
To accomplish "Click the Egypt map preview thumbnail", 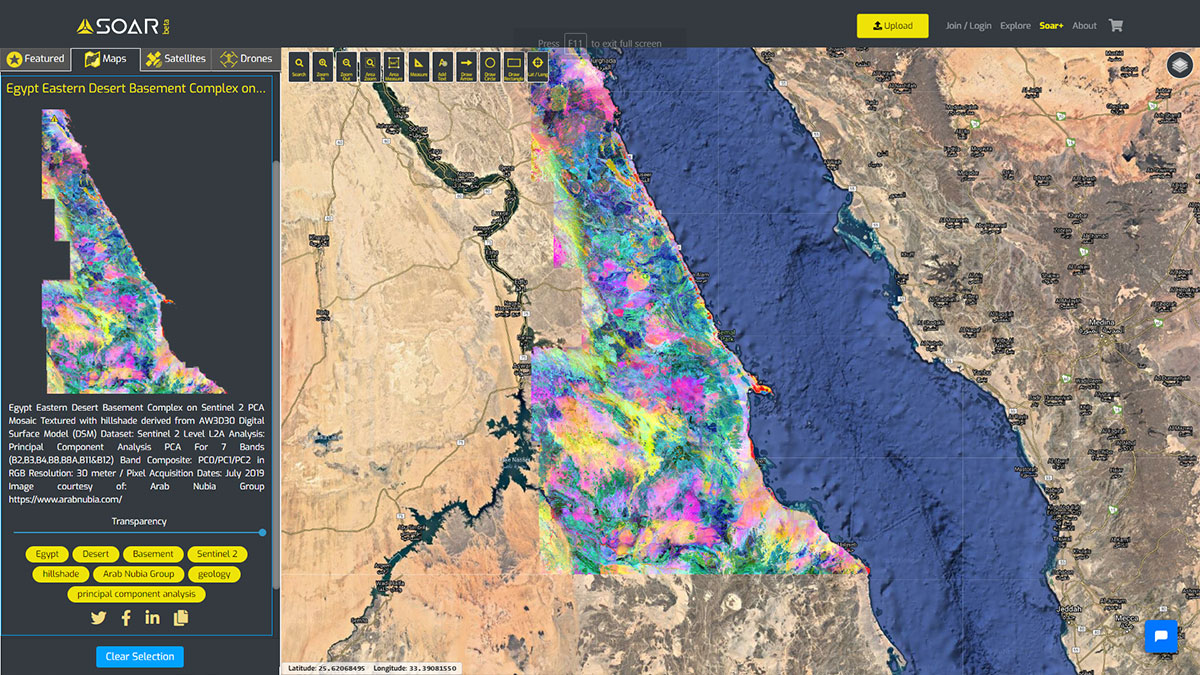I will 135,251.
